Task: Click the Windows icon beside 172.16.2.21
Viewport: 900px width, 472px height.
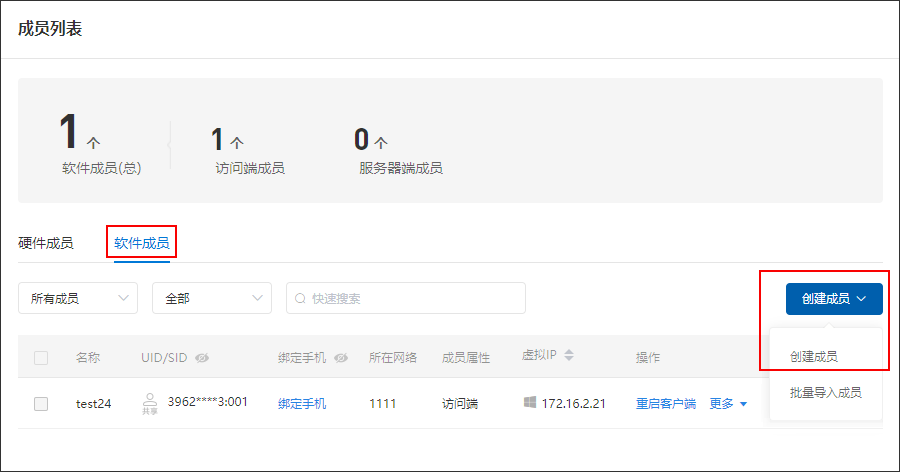Action: coord(530,402)
